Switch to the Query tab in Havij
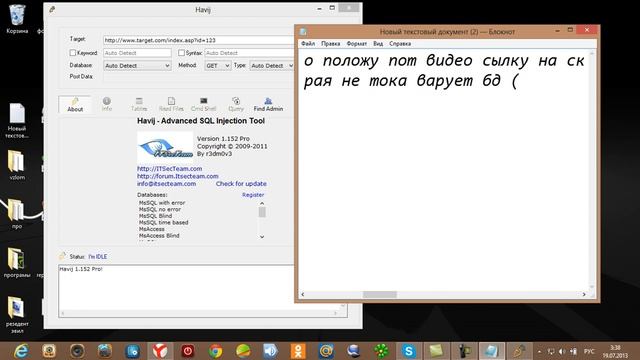 (236, 104)
